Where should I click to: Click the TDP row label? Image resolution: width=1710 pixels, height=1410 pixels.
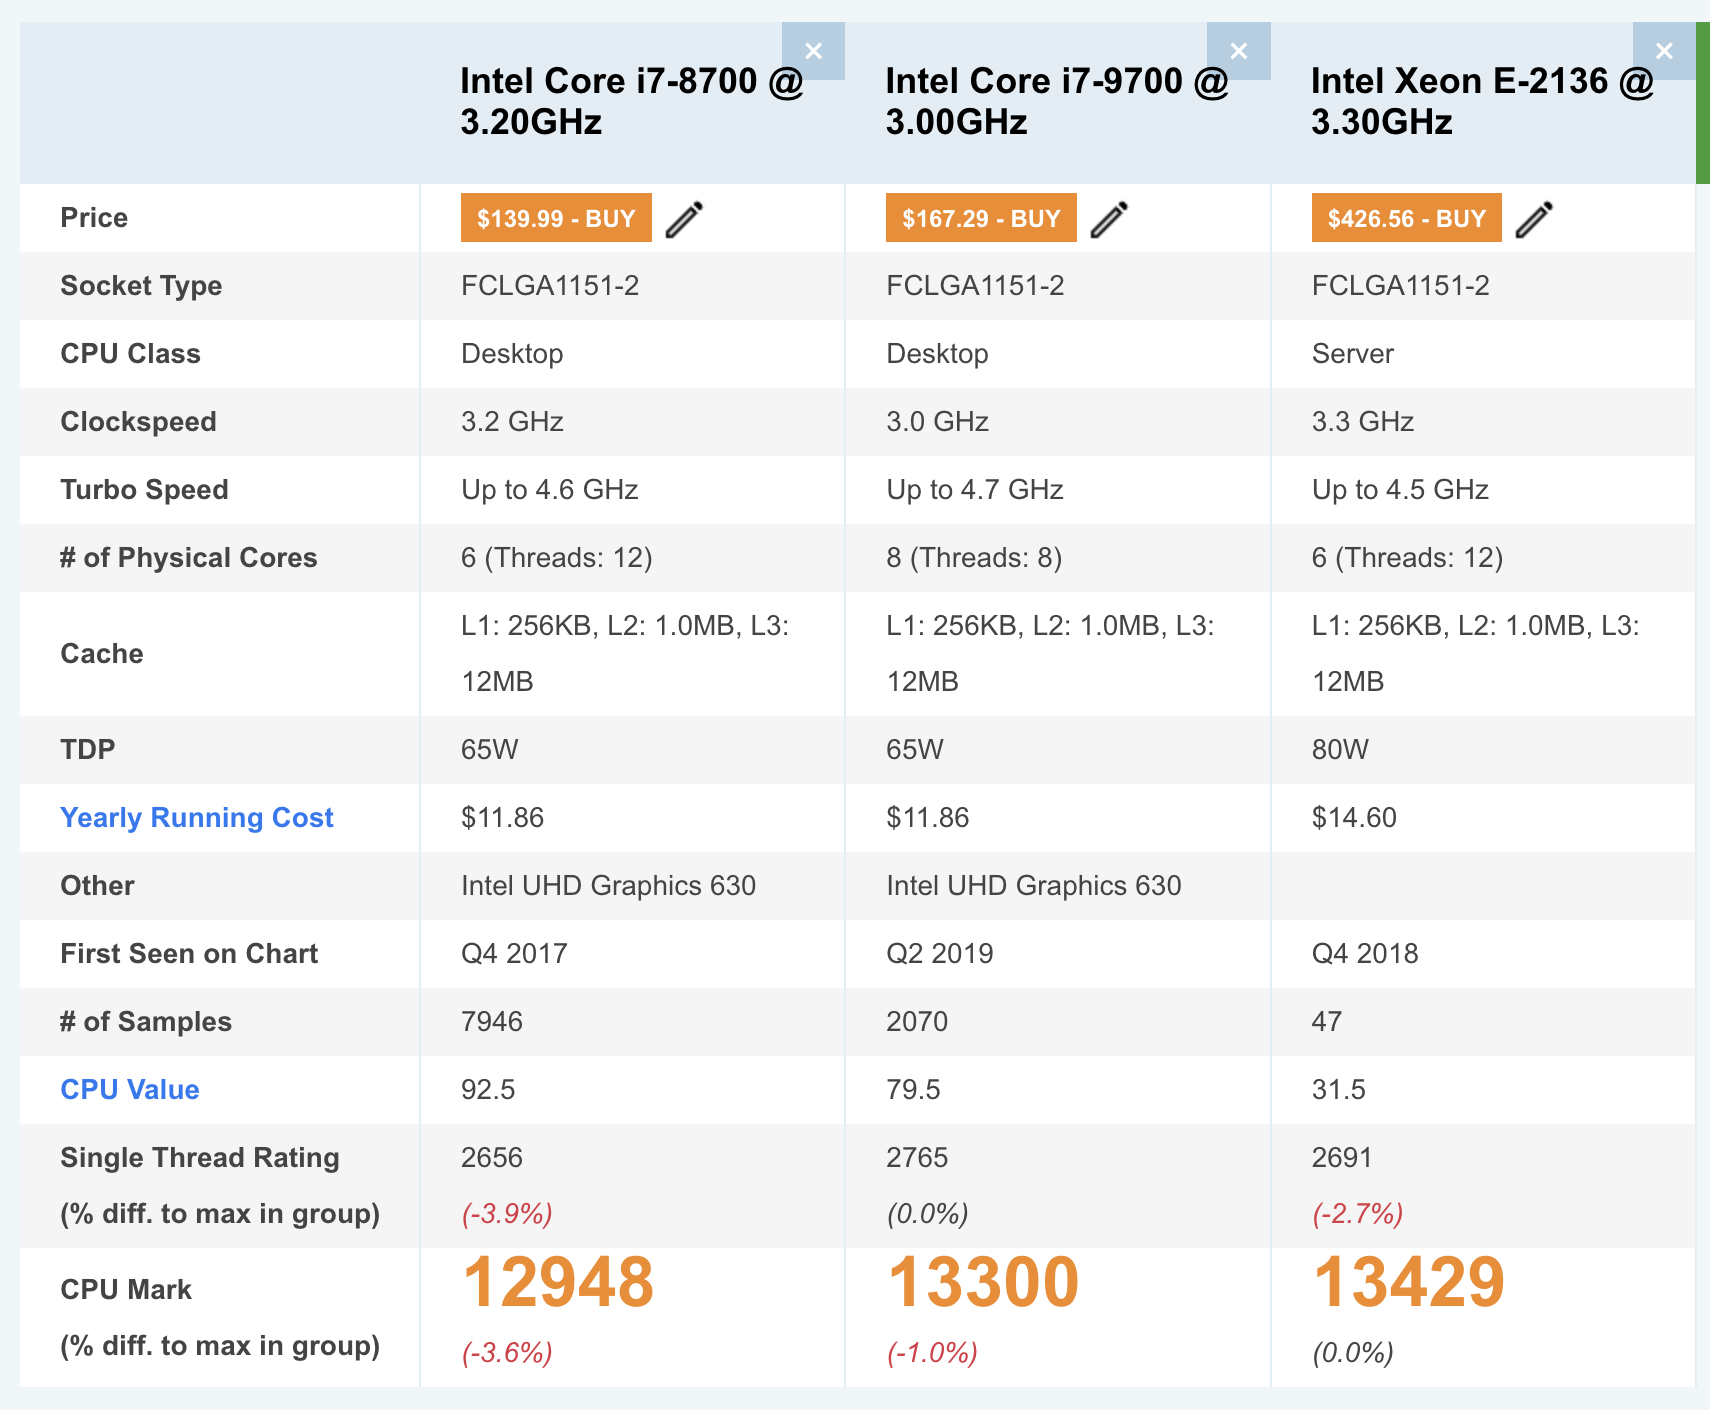pos(88,749)
